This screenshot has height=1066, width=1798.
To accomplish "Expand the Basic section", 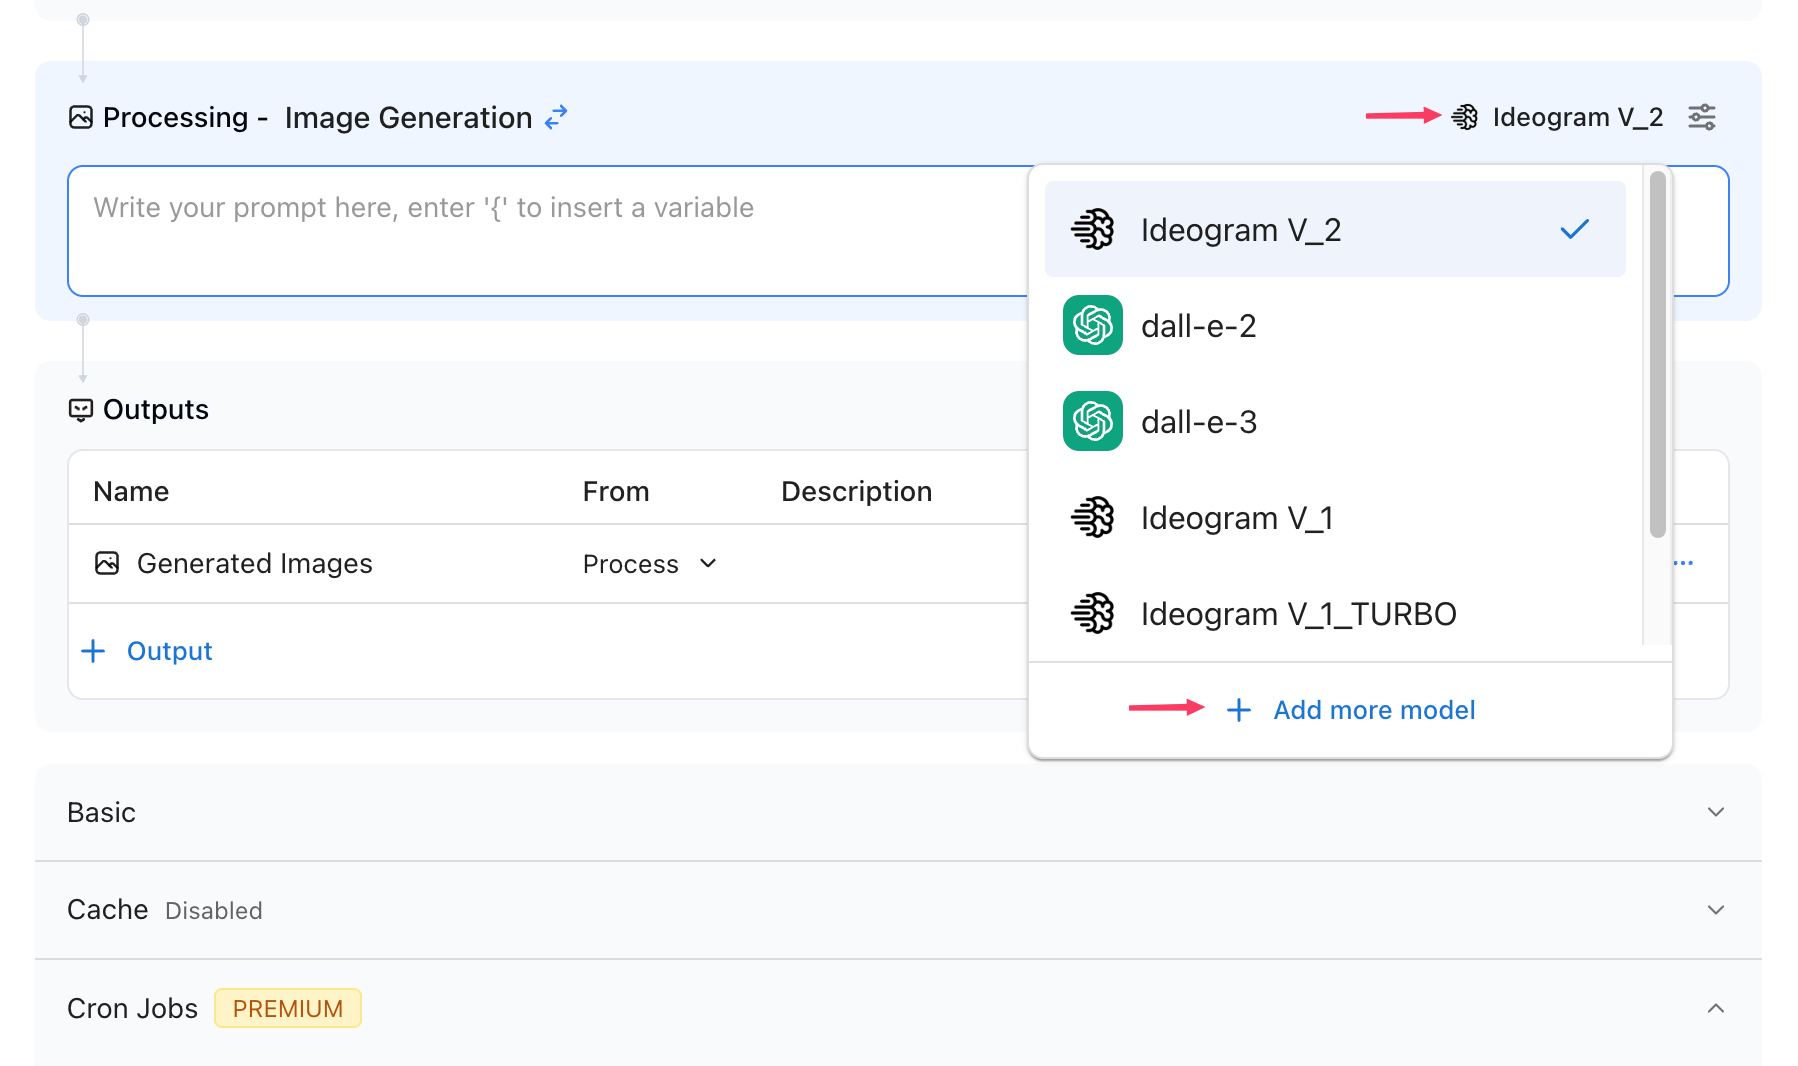I will (1715, 812).
